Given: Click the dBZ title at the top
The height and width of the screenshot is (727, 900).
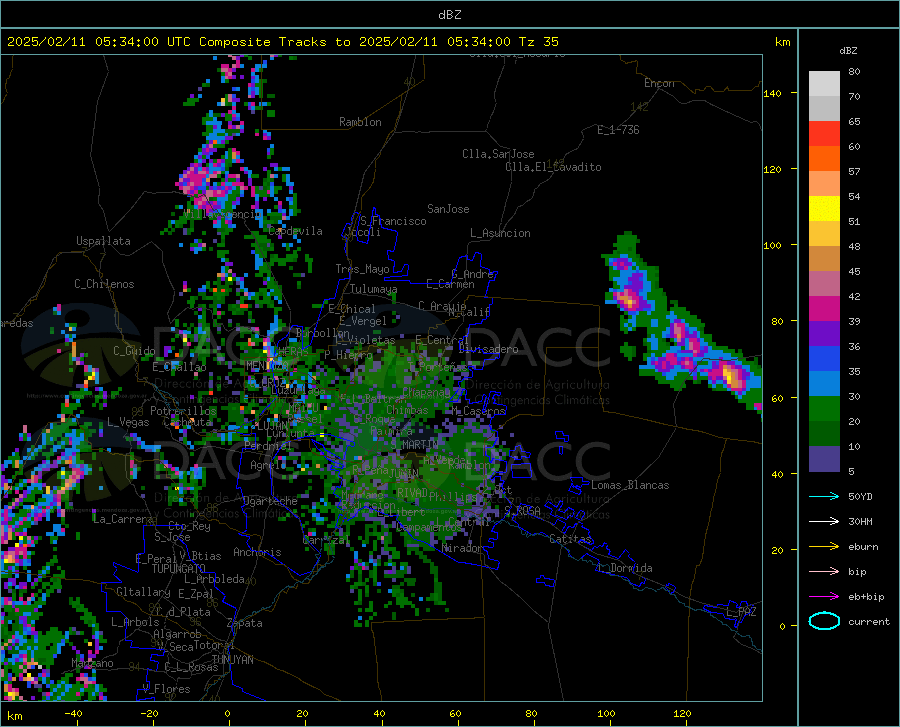Looking at the screenshot, I should pos(449,15).
